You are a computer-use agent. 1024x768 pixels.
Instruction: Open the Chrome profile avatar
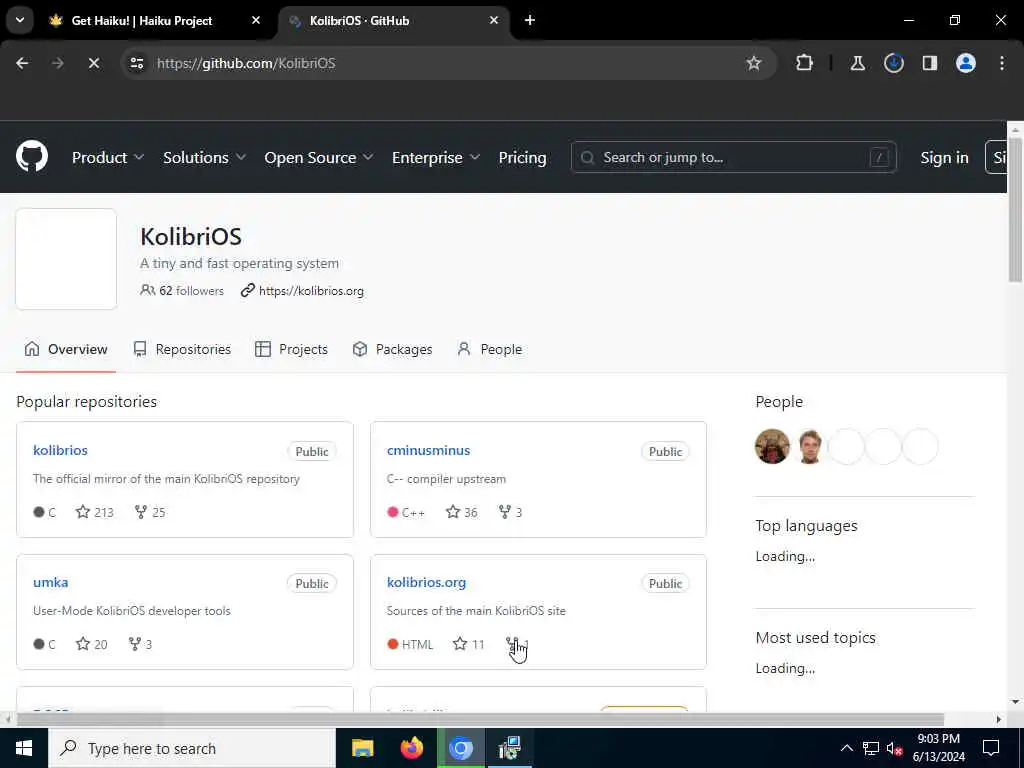pyautogui.click(x=965, y=63)
